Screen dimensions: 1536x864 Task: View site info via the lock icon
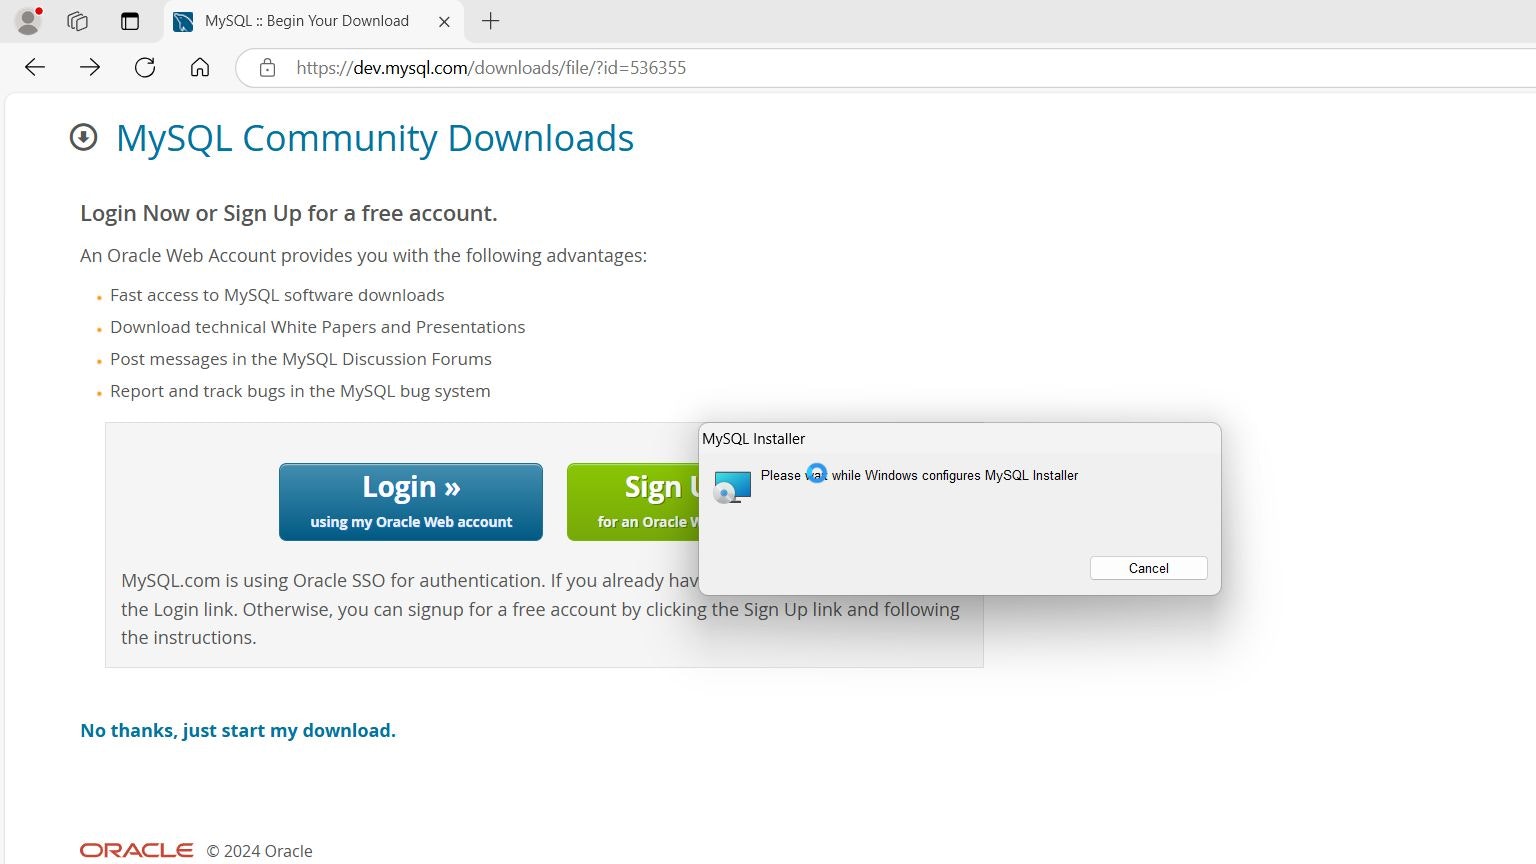267,68
